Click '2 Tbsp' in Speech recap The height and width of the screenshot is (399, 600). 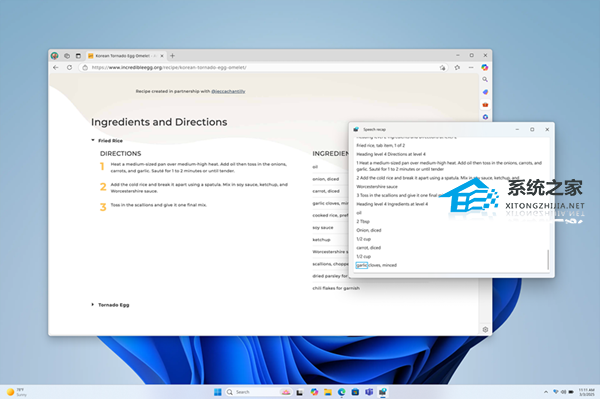click(x=363, y=221)
